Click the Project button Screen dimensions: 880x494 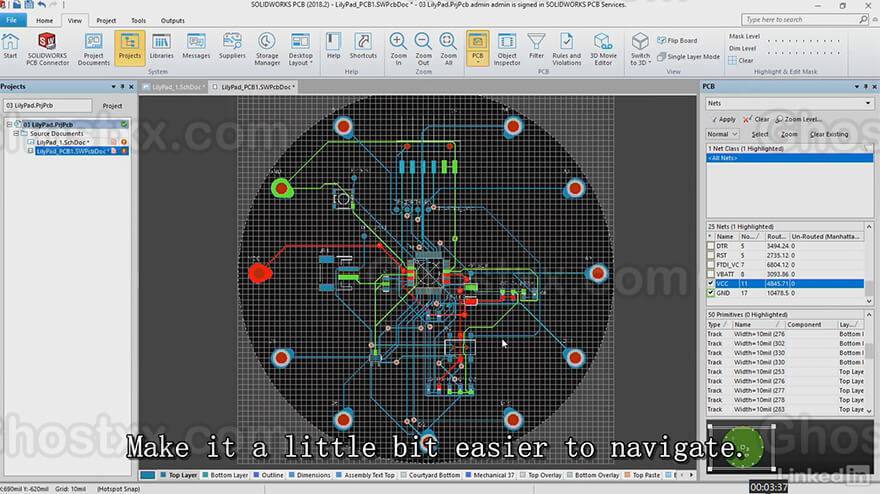(x=112, y=106)
